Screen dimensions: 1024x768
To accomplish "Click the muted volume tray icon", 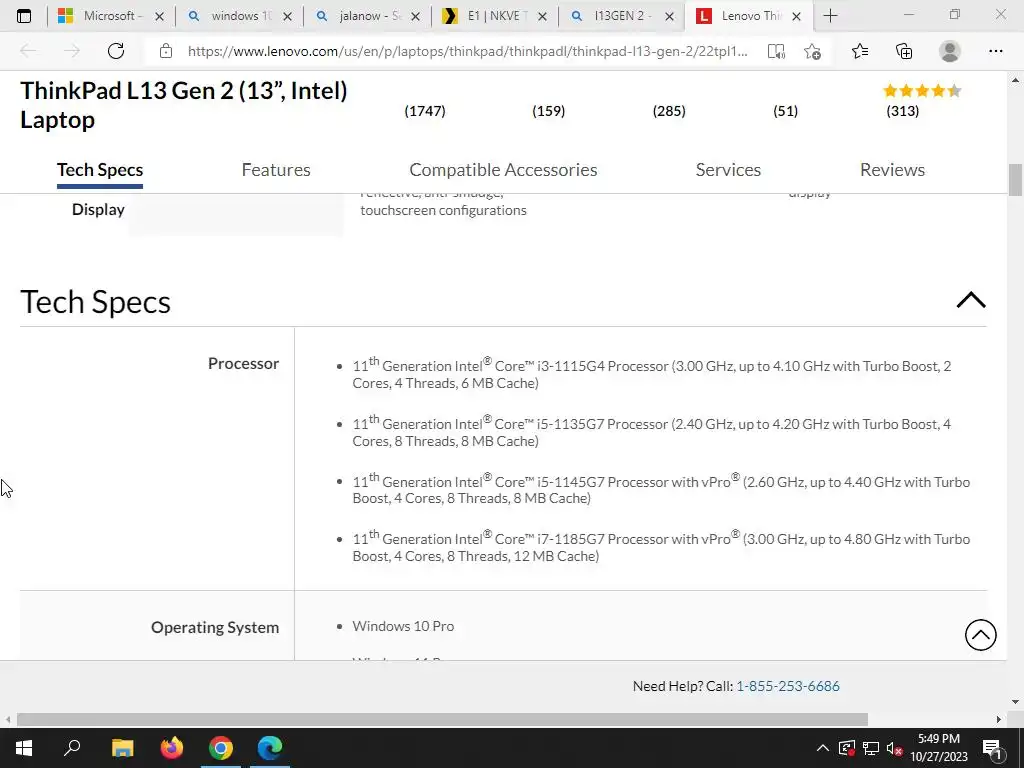I will (895, 748).
